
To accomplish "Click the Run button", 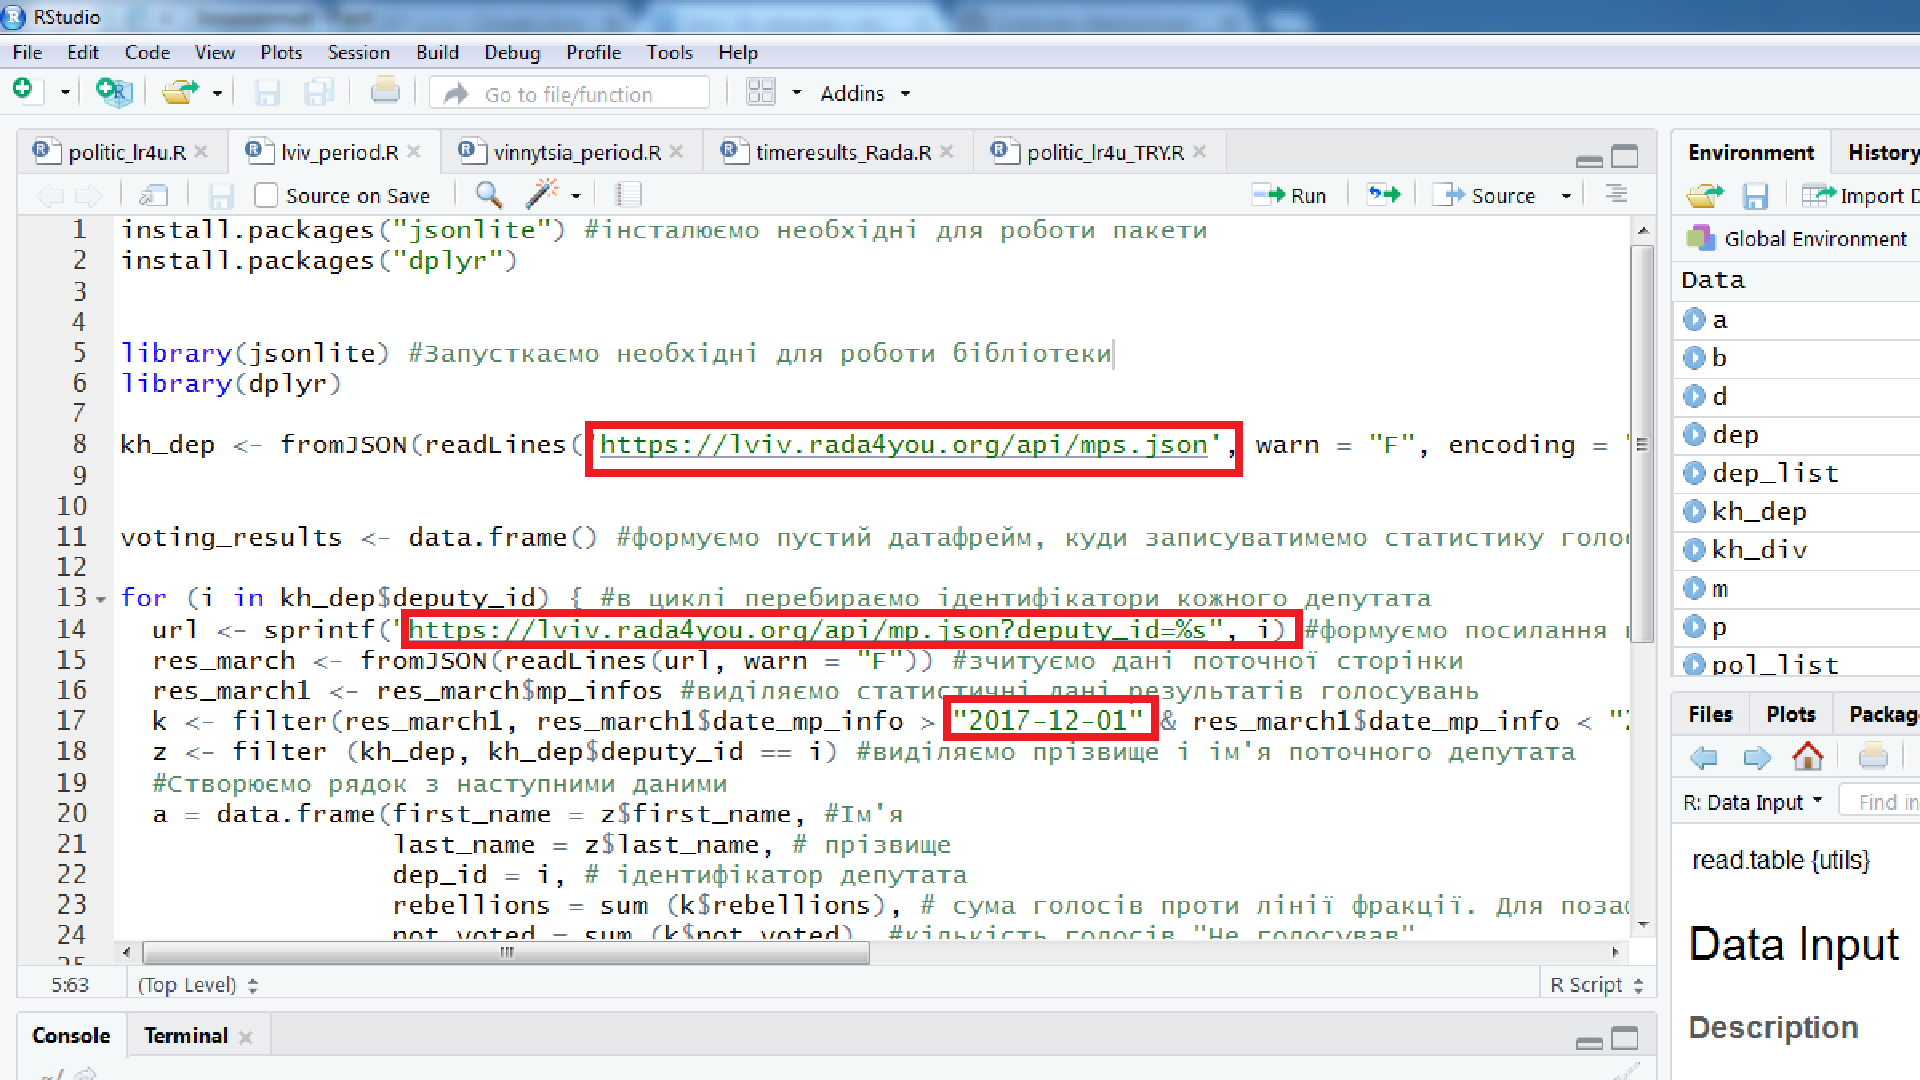I will (1291, 195).
